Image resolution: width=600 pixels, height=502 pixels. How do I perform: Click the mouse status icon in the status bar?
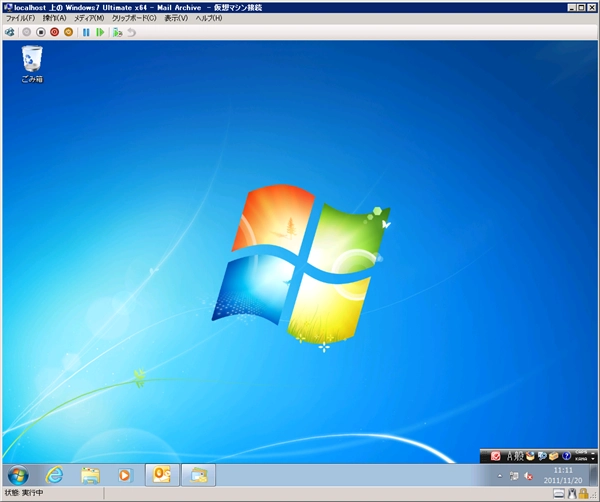coord(572,494)
